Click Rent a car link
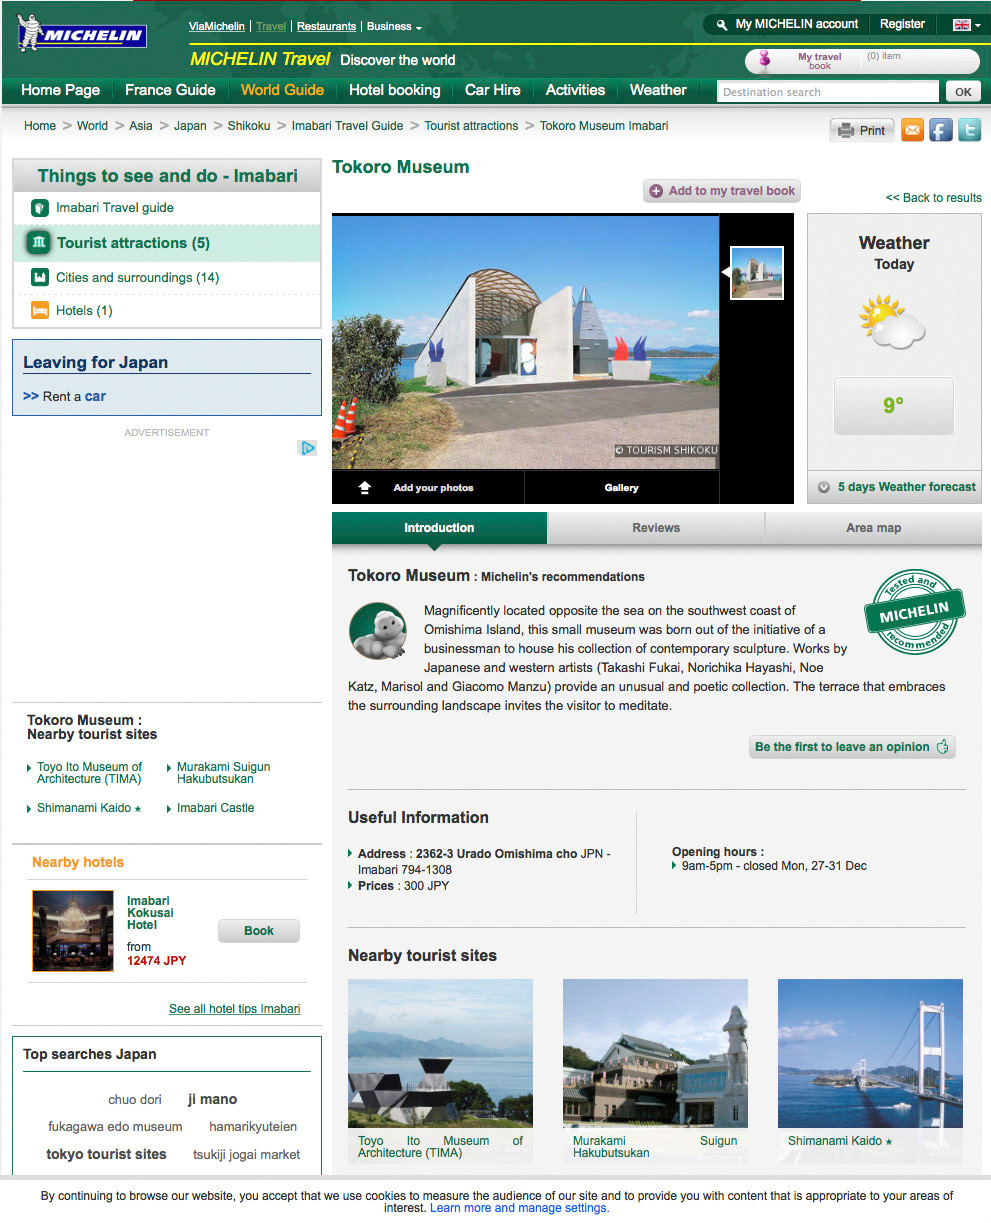 point(74,396)
